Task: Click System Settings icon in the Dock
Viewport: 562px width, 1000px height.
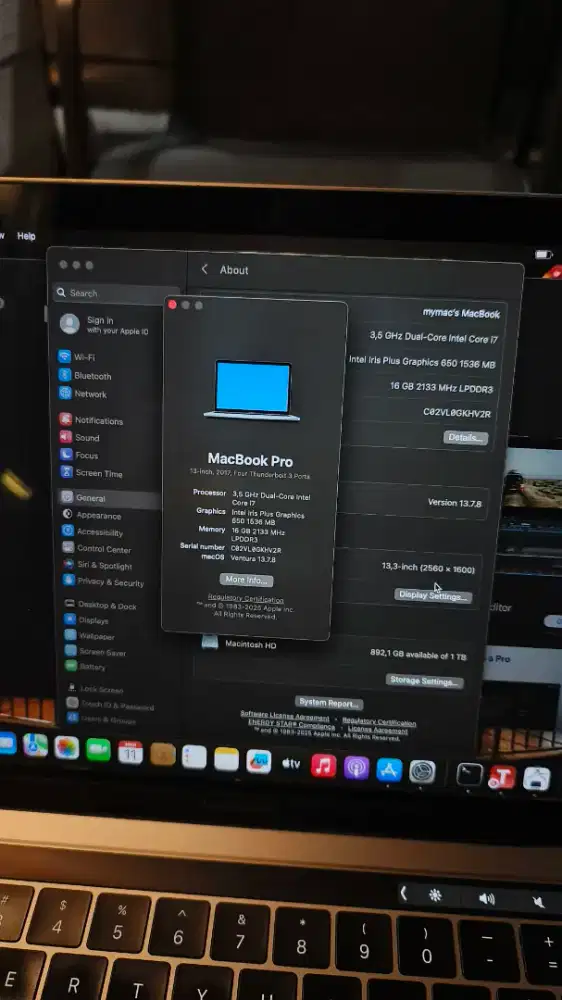Action: coord(422,772)
